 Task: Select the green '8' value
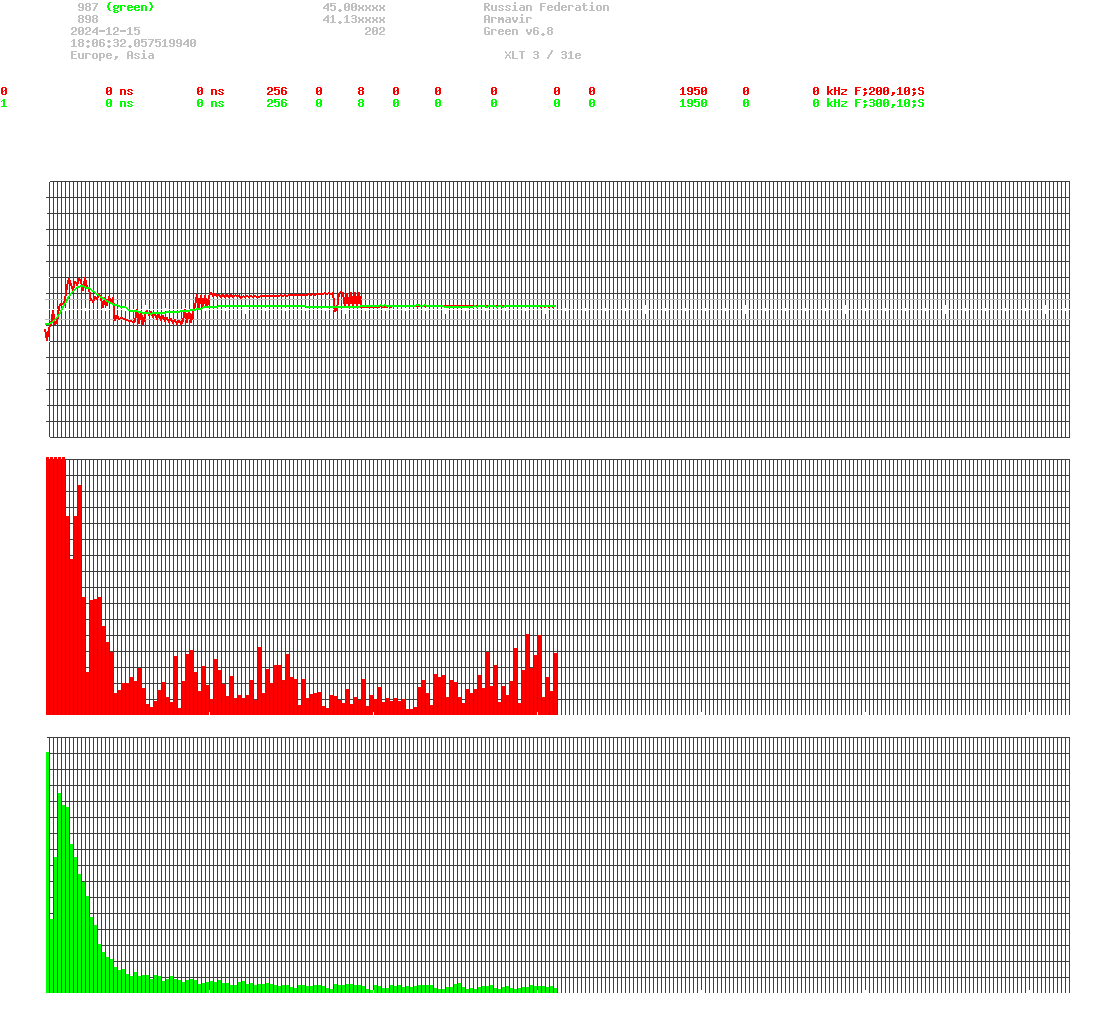pos(361,103)
